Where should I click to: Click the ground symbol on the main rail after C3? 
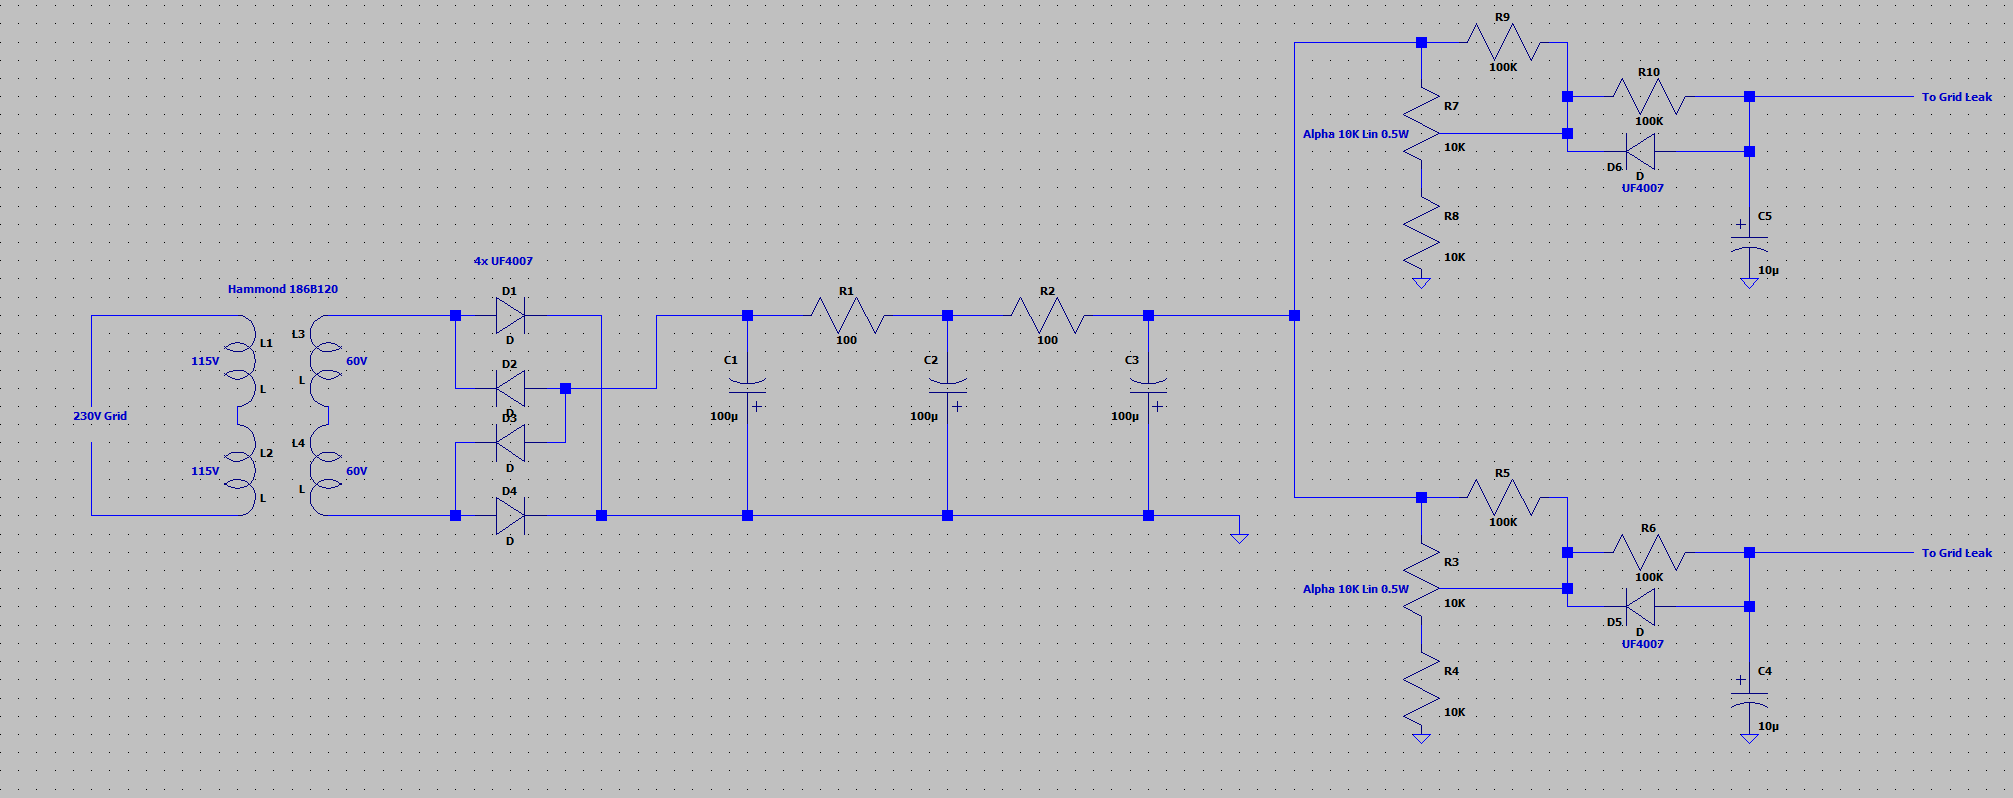pyautogui.click(x=1239, y=538)
